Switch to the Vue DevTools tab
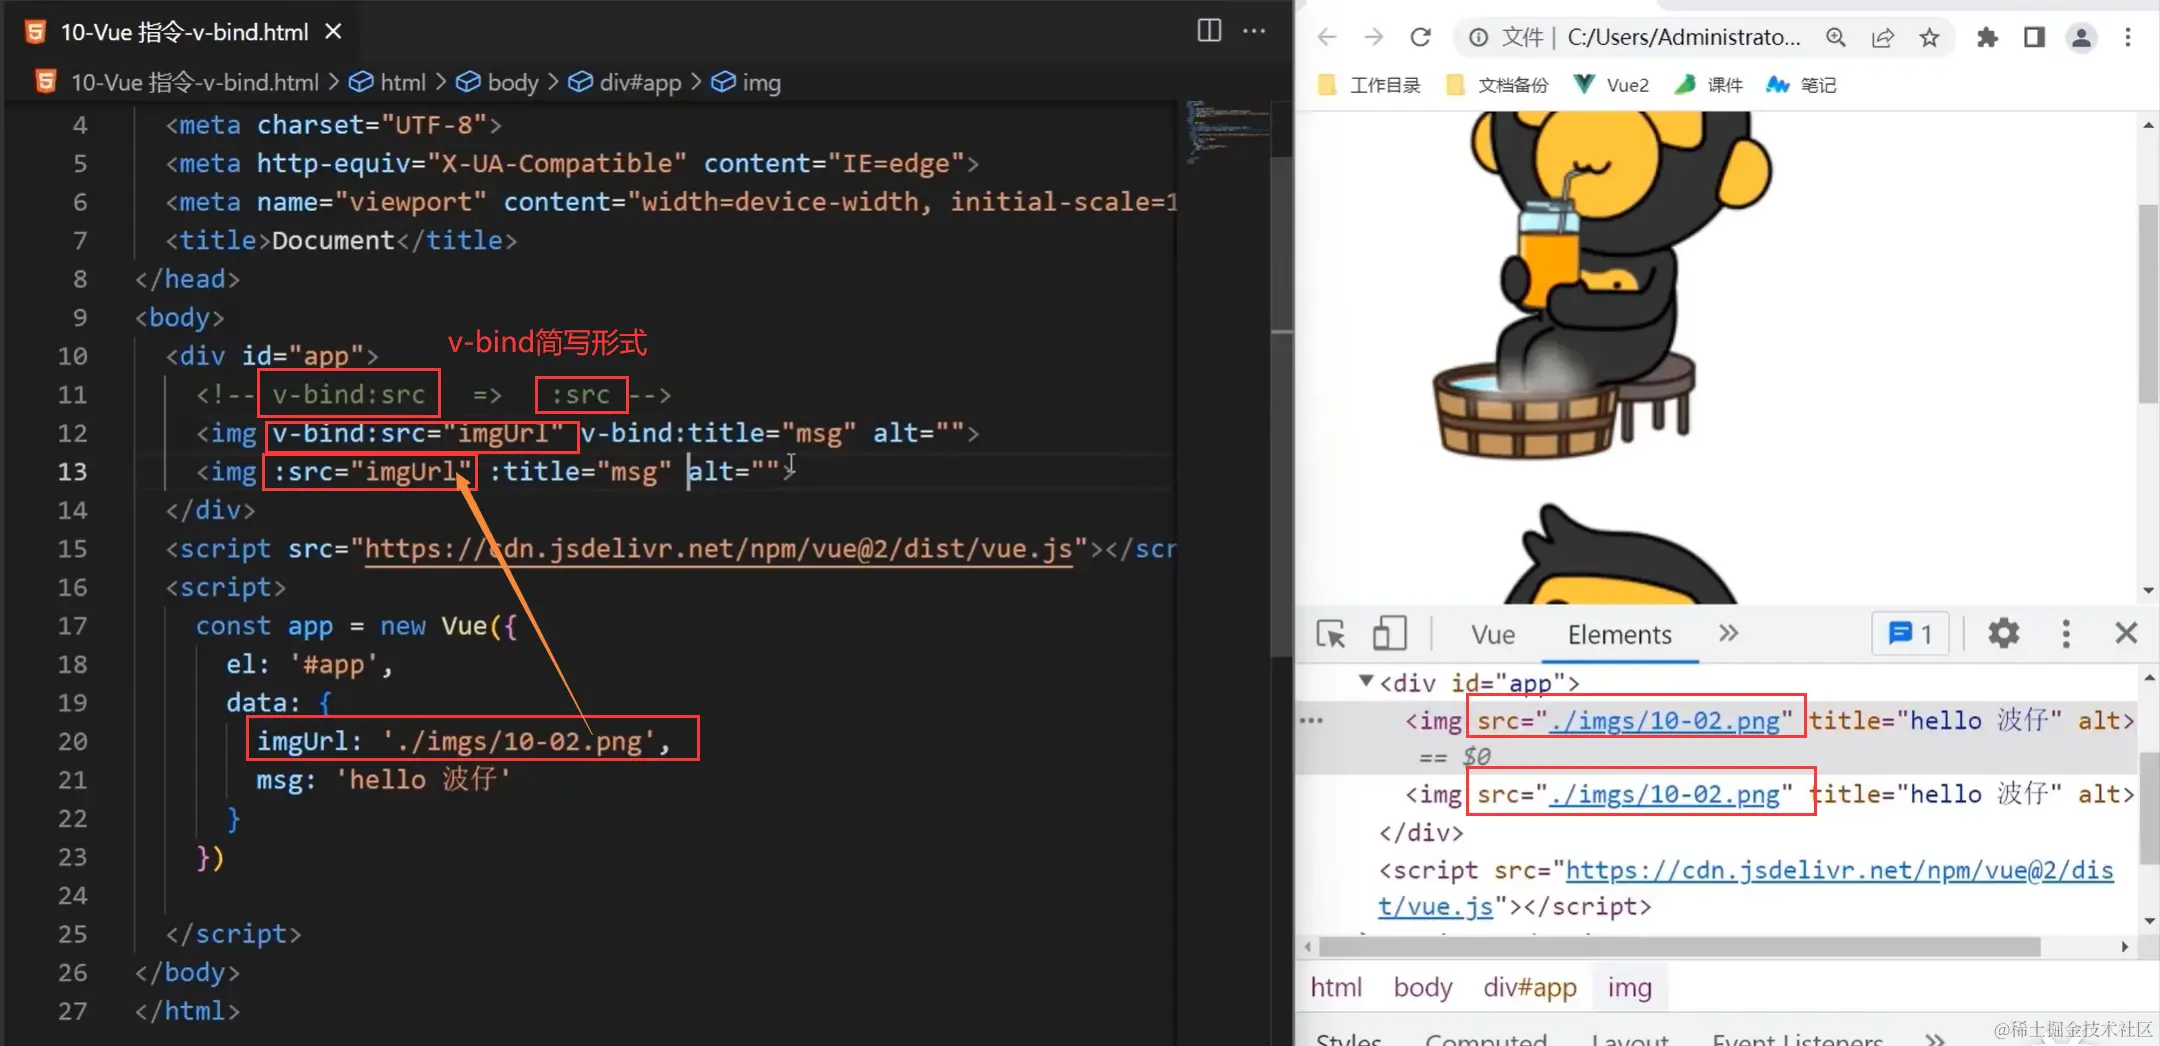The image size is (2160, 1046). (x=1493, y=634)
